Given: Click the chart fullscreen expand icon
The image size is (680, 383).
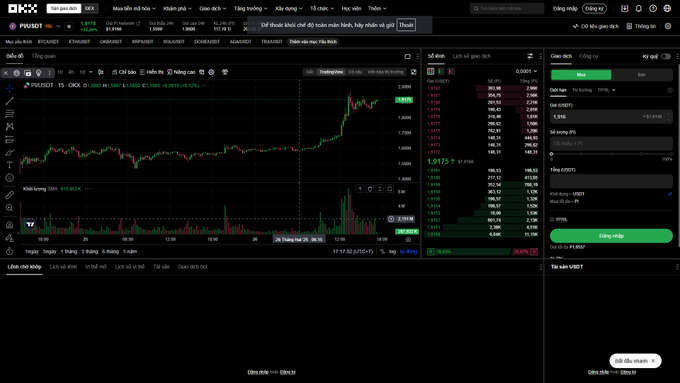Looking at the screenshot, I should tap(414, 72).
